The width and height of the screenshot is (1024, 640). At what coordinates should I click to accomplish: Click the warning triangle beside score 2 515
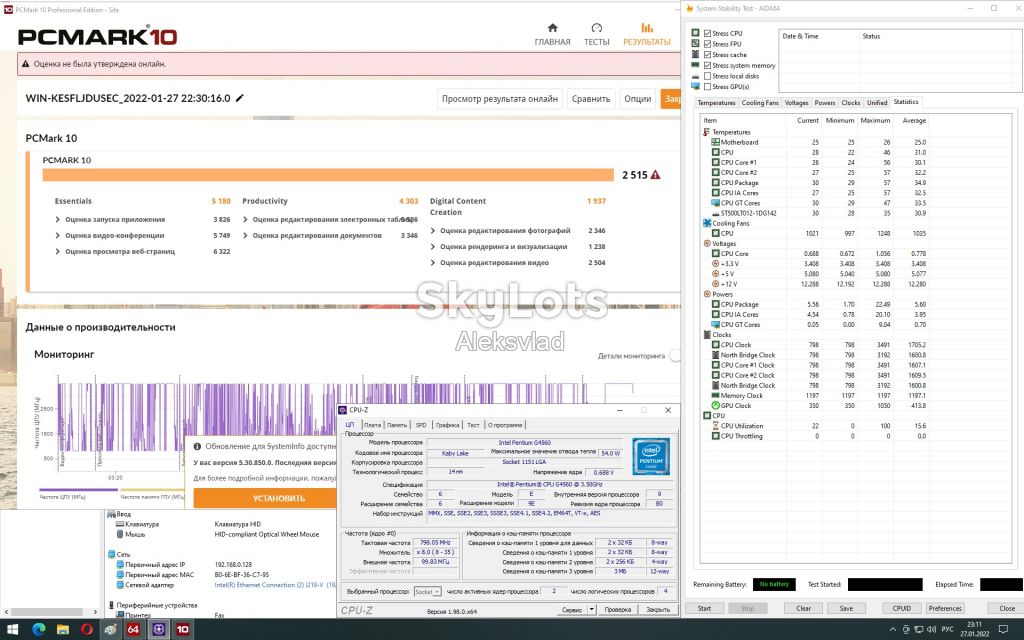[x=655, y=174]
